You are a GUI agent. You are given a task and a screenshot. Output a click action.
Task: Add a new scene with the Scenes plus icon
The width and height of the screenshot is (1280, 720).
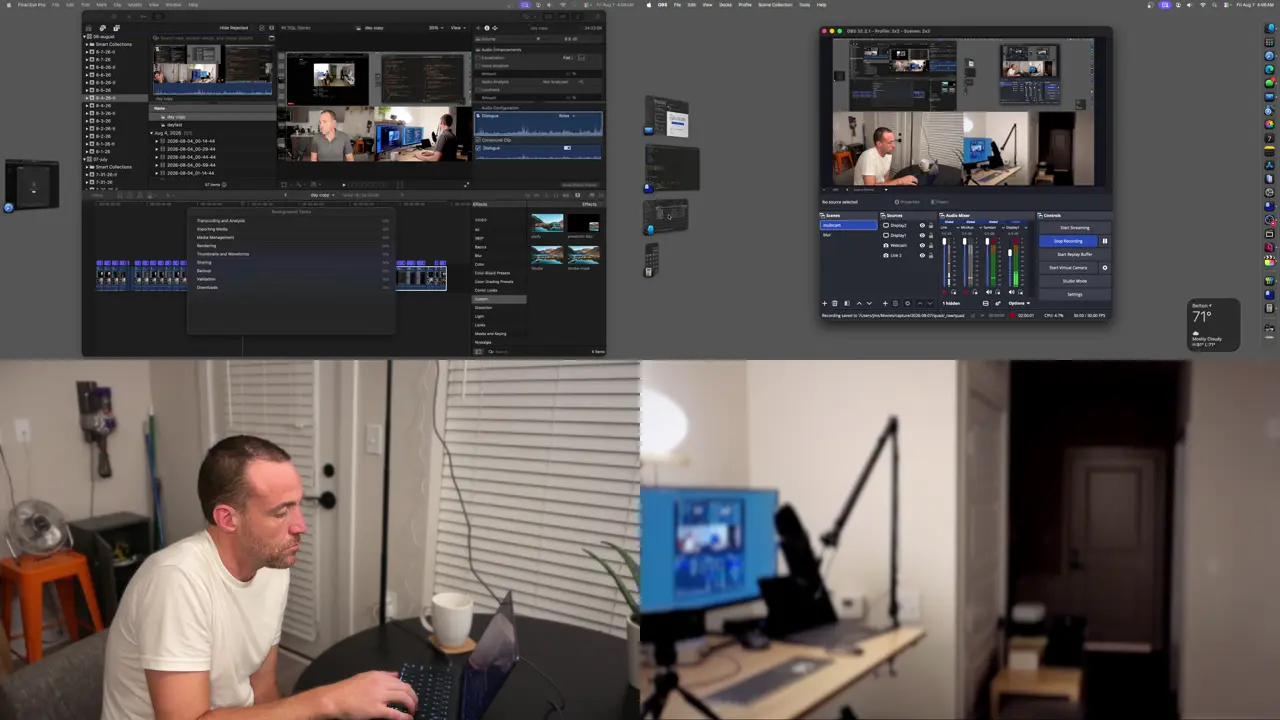pyautogui.click(x=825, y=303)
